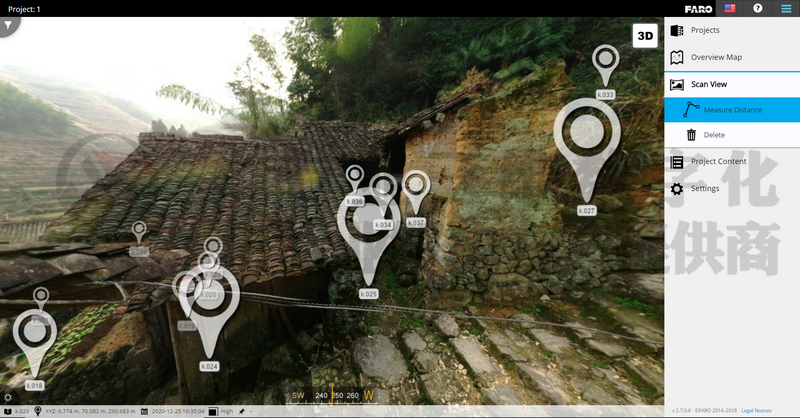Image resolution: width=800 pixels, height=418 pixels.
Task: Click the Settings gear icon in sidebar
Action: pos(677,189)
